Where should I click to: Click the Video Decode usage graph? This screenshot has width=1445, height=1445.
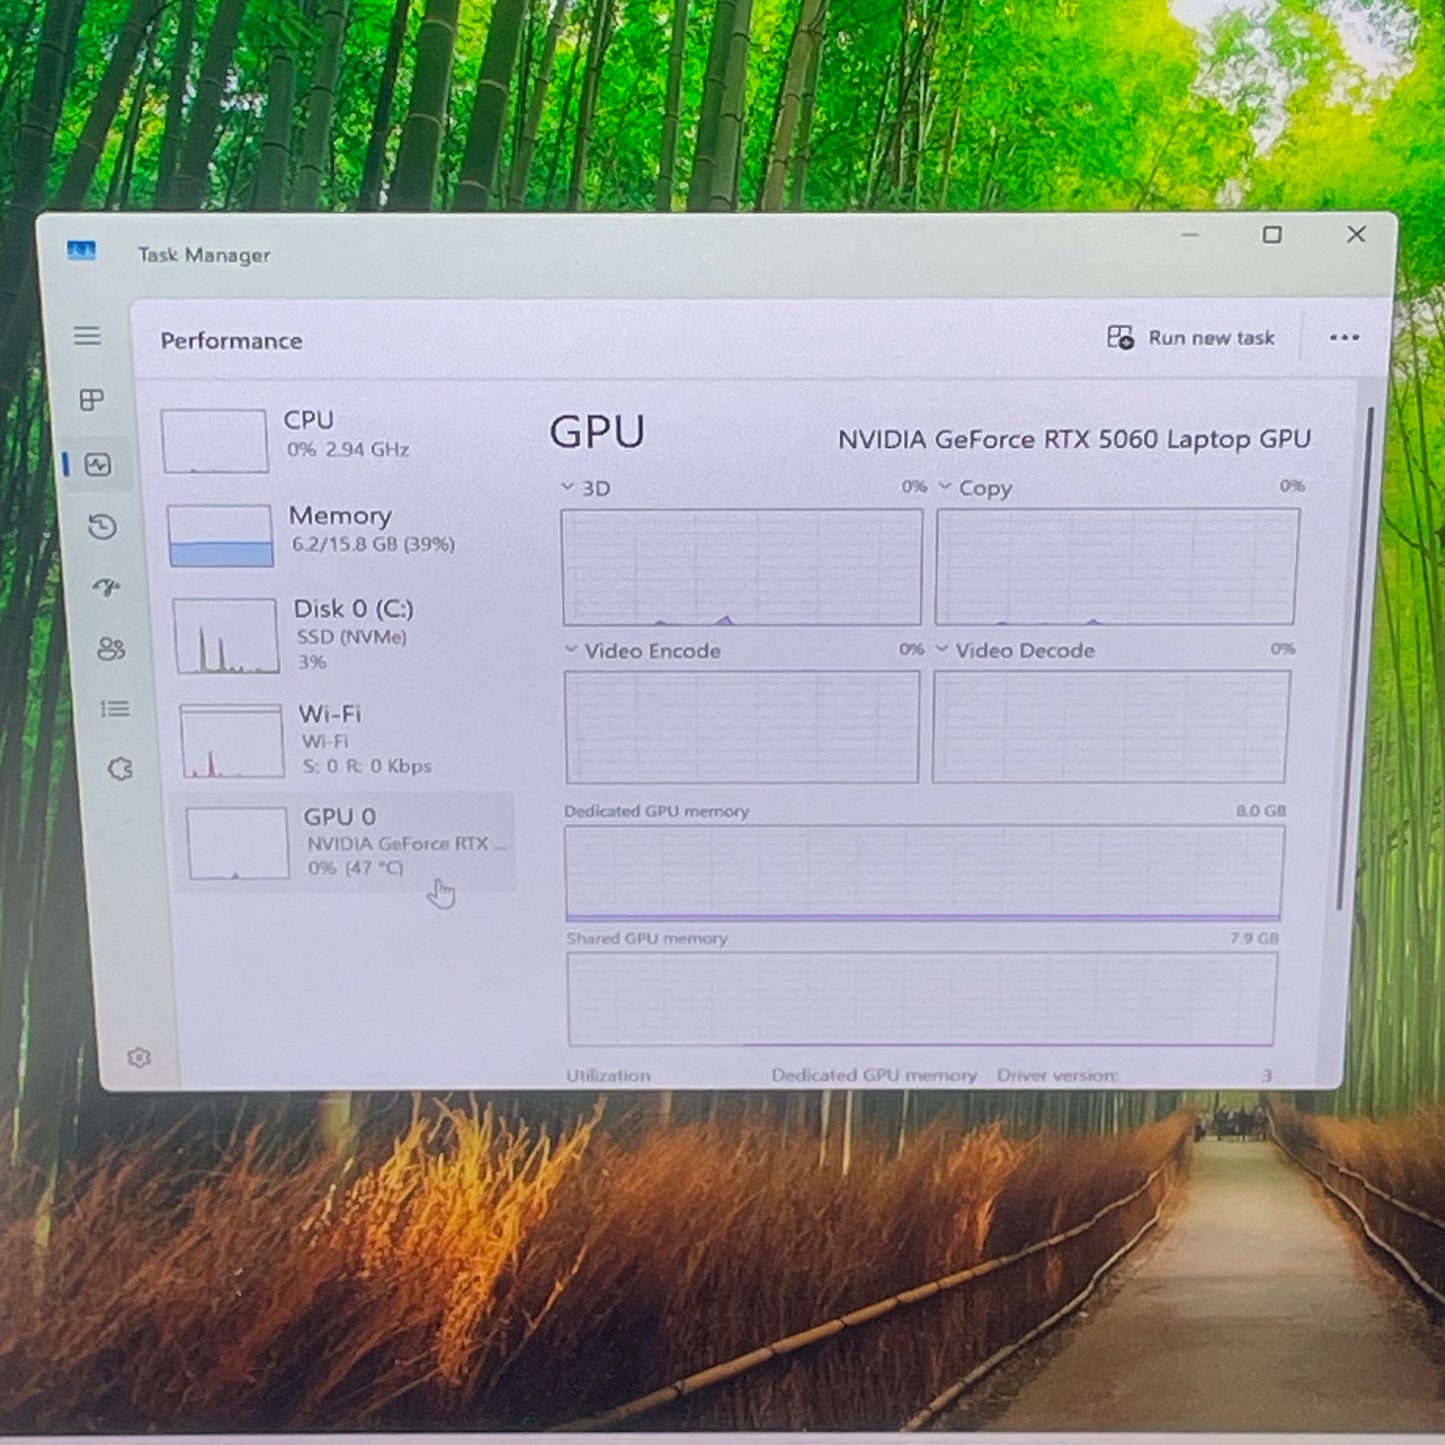(x=1110, y=726)
